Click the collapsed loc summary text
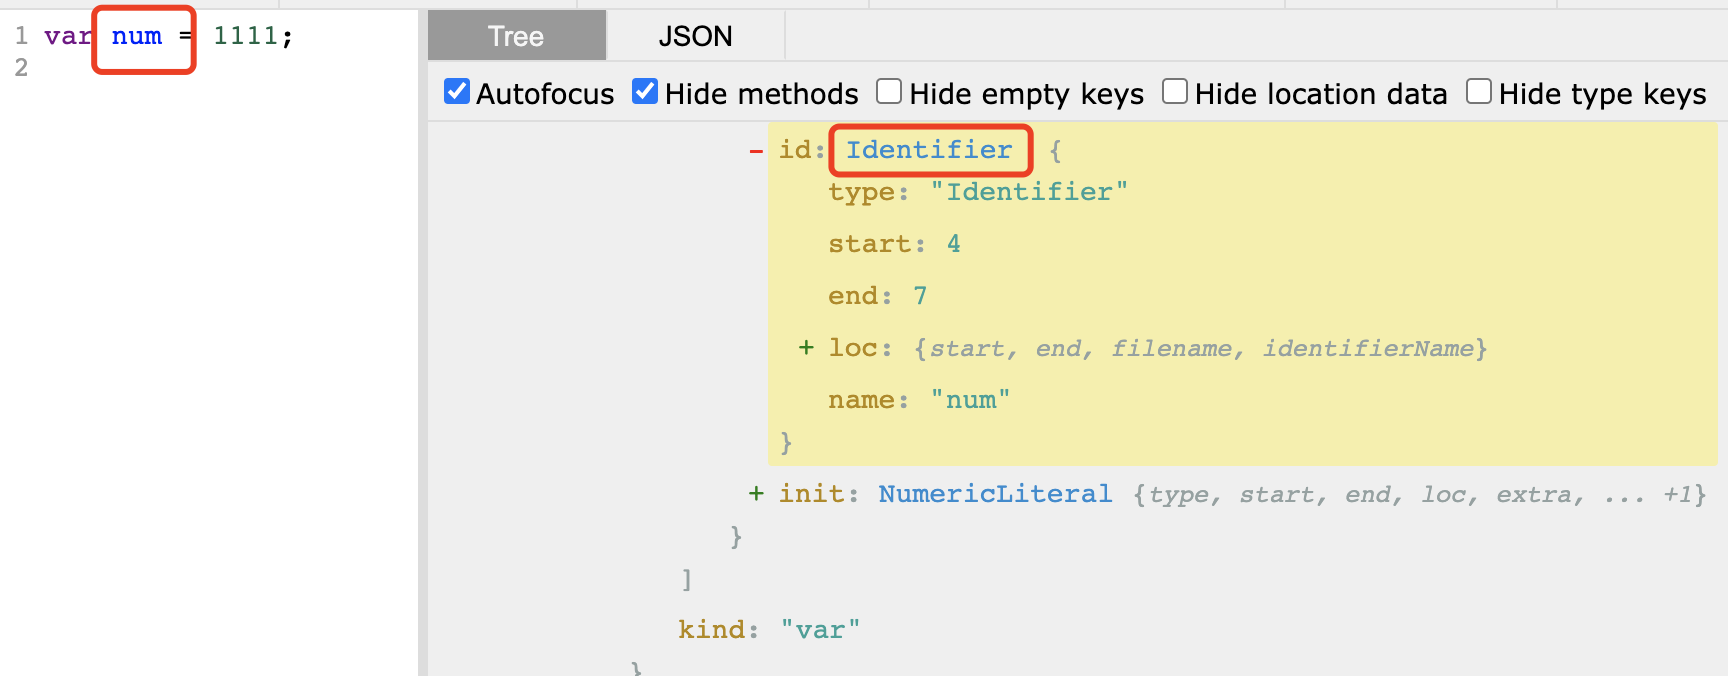Image resolution: width=1728 pixels, height=676 pixels. coord(1200,348)
